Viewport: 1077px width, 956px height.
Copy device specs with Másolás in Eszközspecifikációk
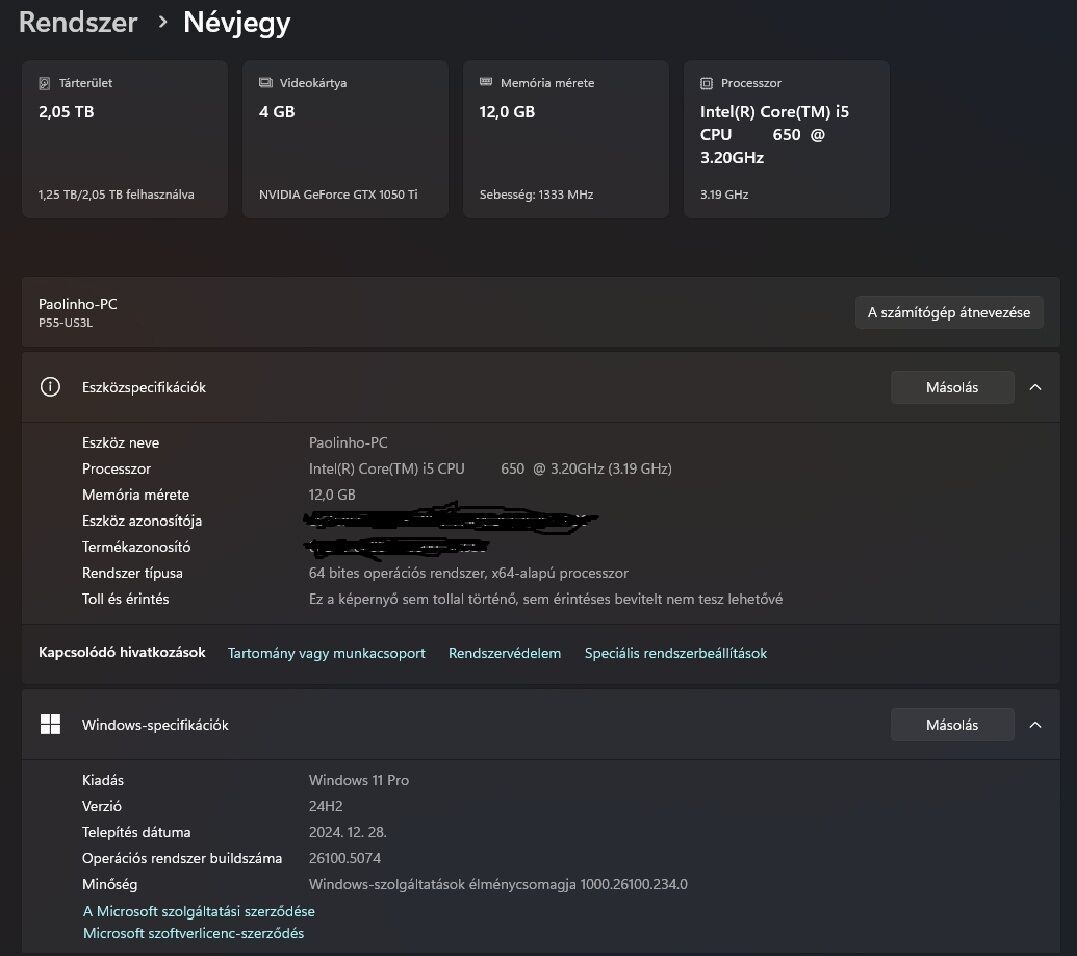952,387
